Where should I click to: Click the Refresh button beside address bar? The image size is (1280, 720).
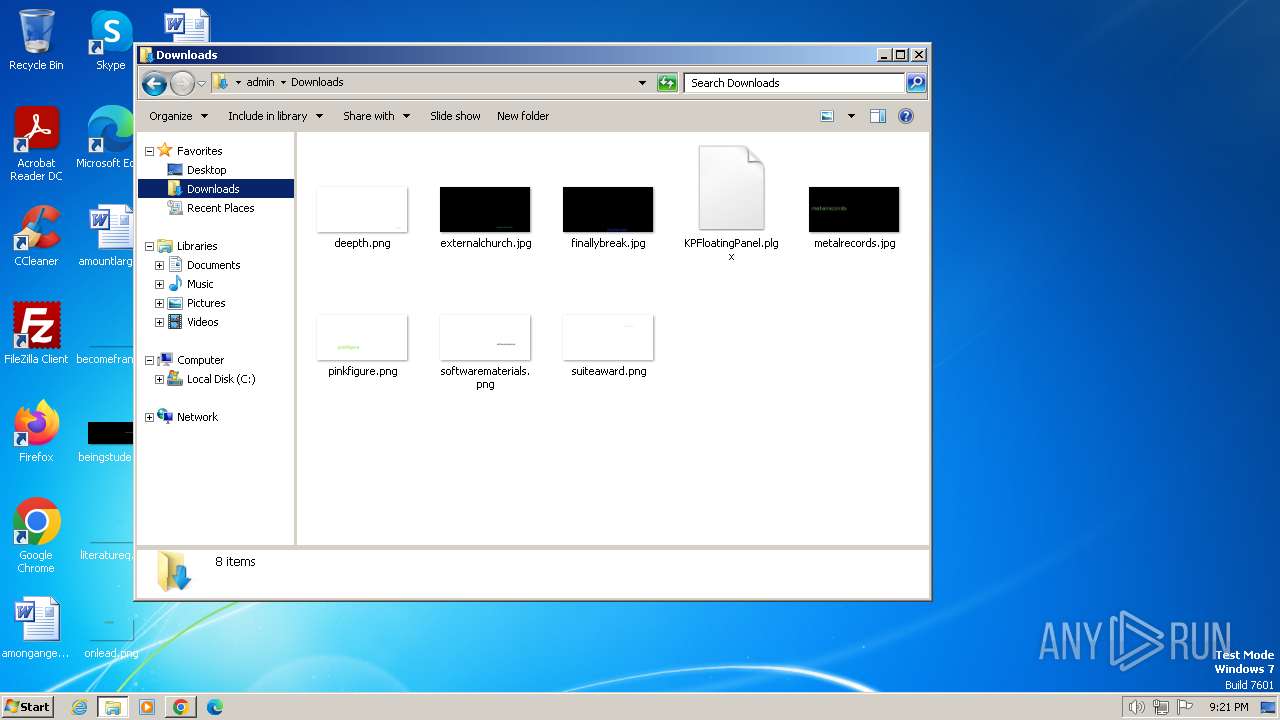[x=667, y=83]
